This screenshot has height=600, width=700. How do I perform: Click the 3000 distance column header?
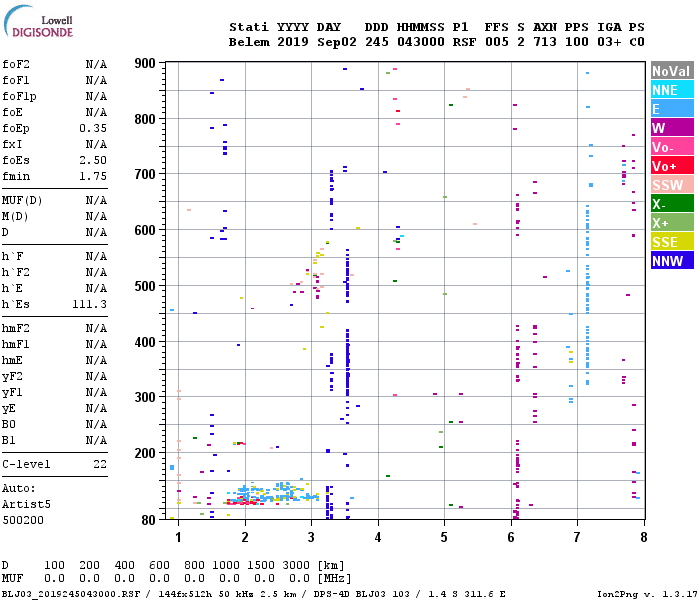click(296, 566)
